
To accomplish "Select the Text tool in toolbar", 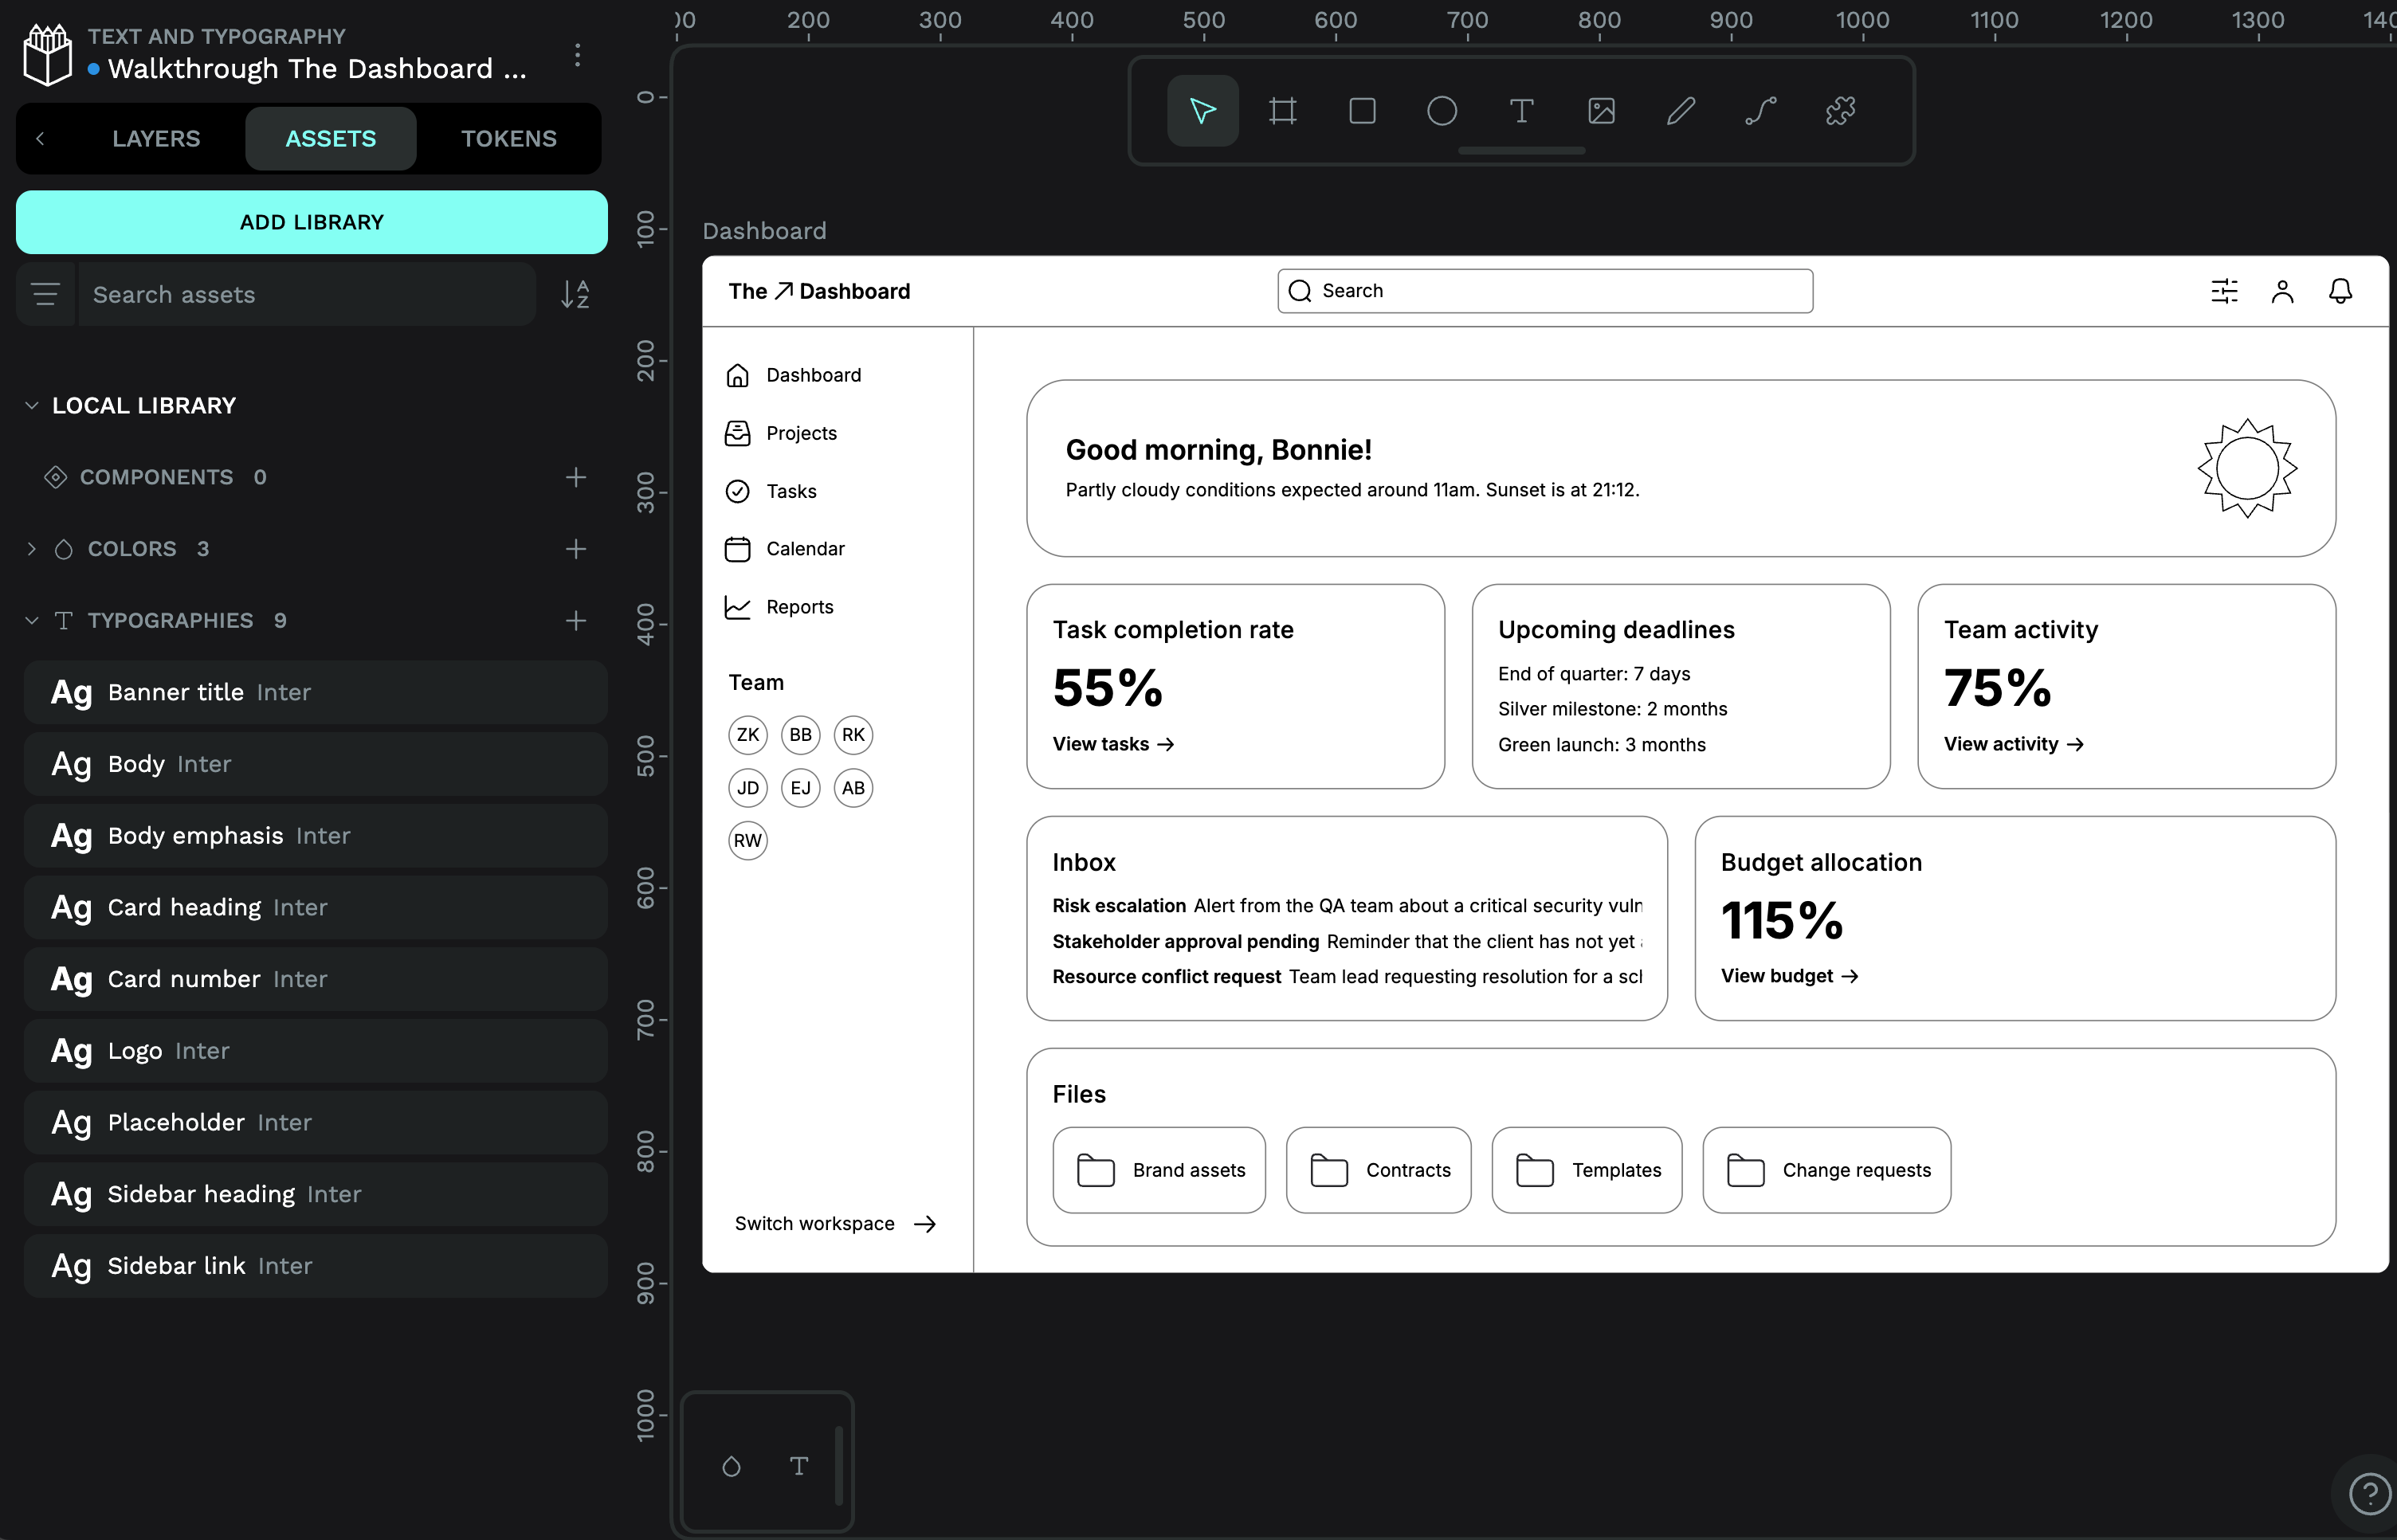I will 1521,111.
